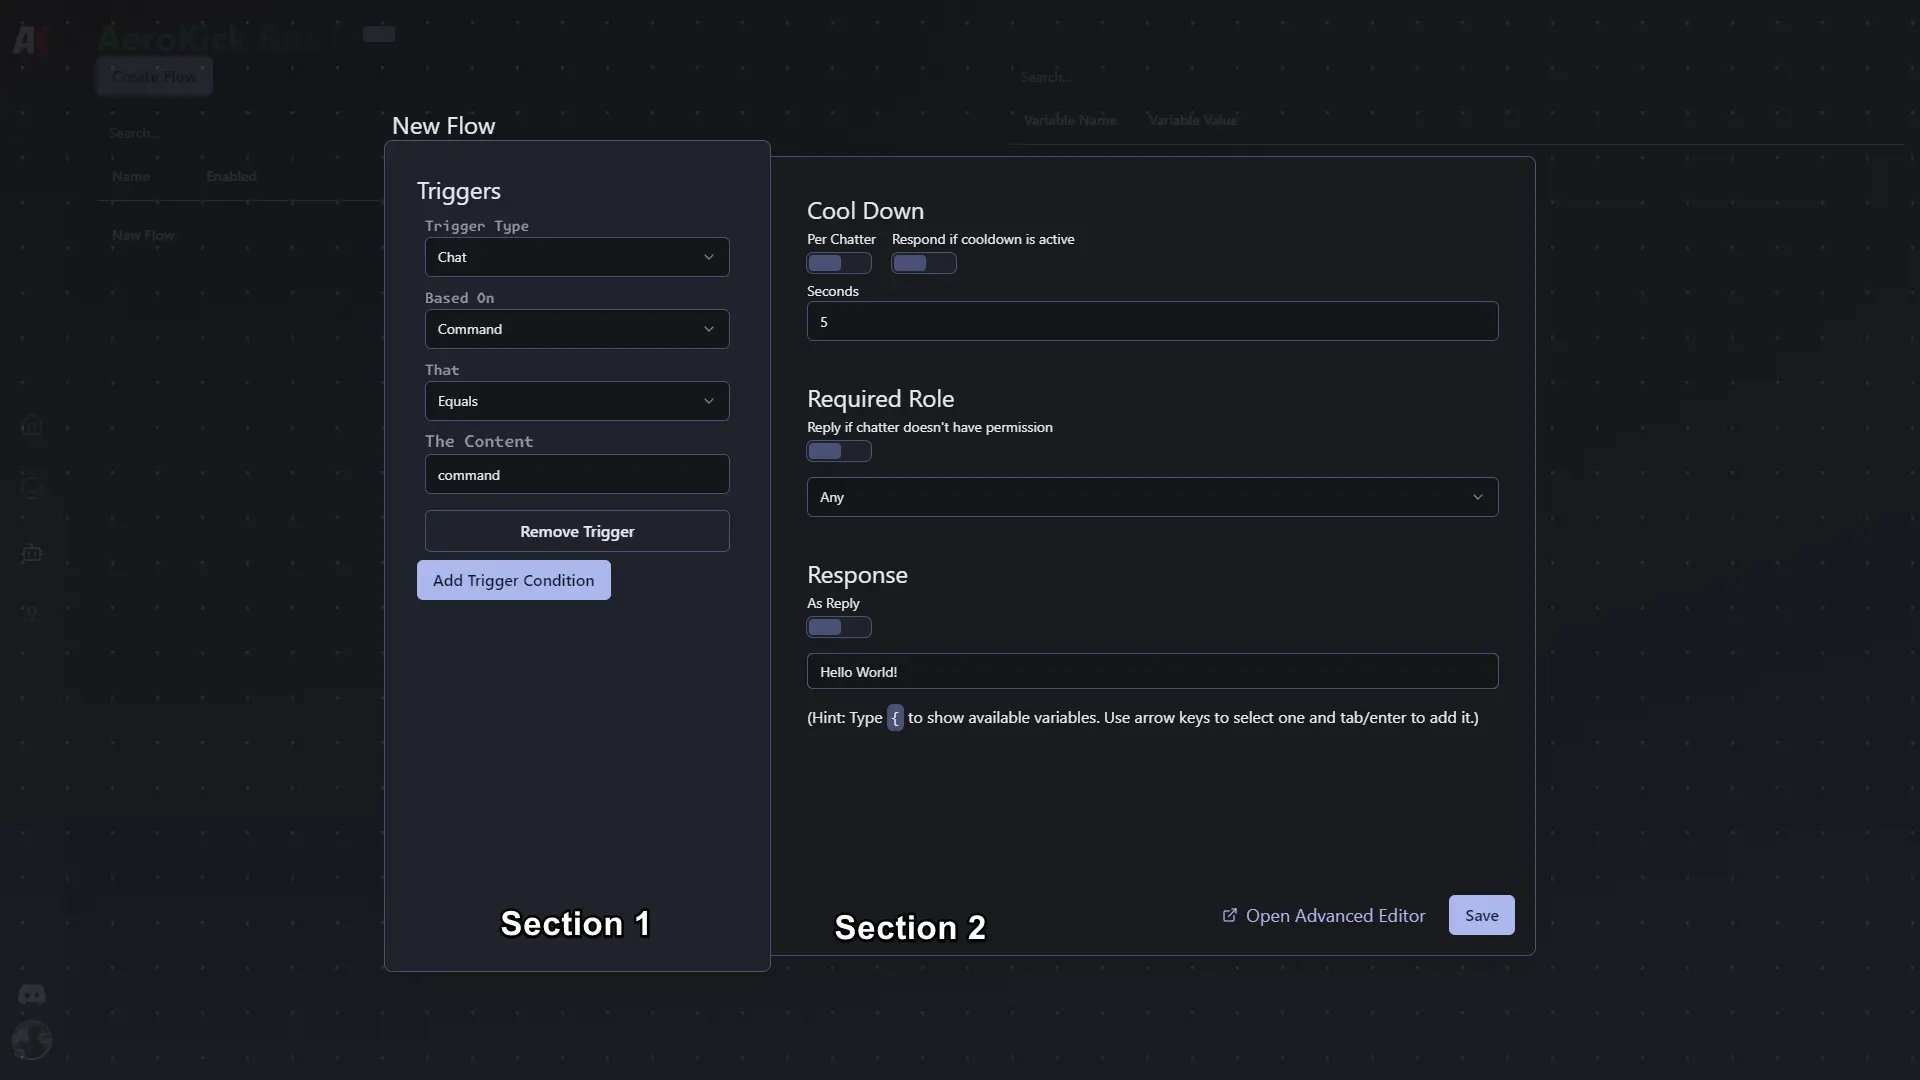
Task: Click the Add Trigger Condition button
Action: (x=513, y=580)
